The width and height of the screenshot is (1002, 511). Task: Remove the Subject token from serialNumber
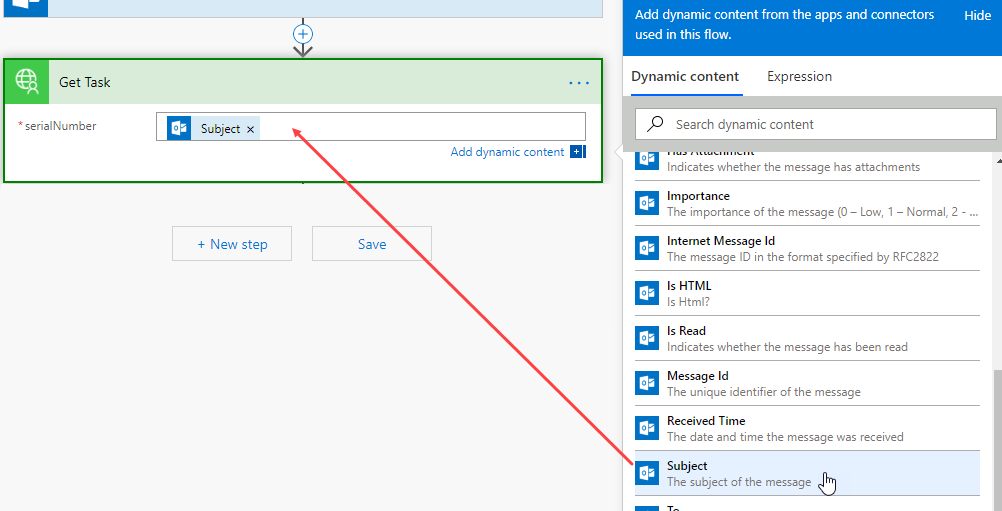(251, 129)
